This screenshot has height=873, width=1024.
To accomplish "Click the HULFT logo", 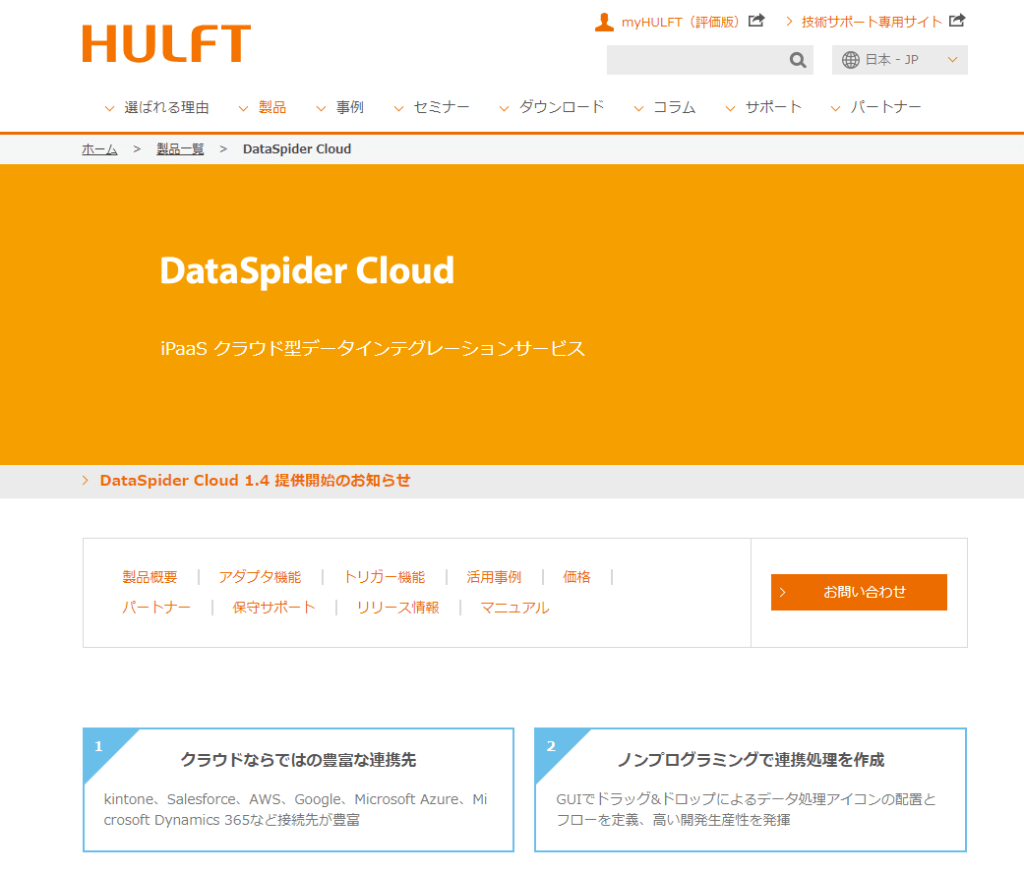I will [167, 44].
